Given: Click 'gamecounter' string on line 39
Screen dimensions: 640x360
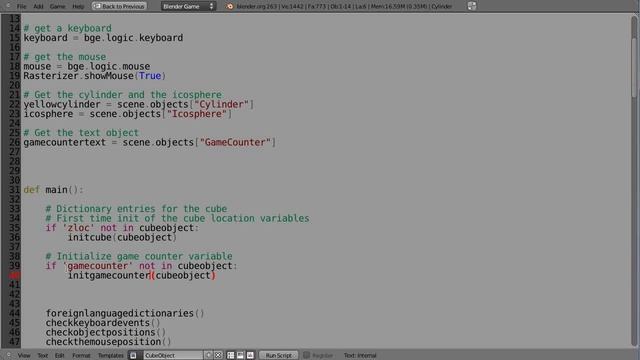Looking at the screenshot, I should point(98,266).
